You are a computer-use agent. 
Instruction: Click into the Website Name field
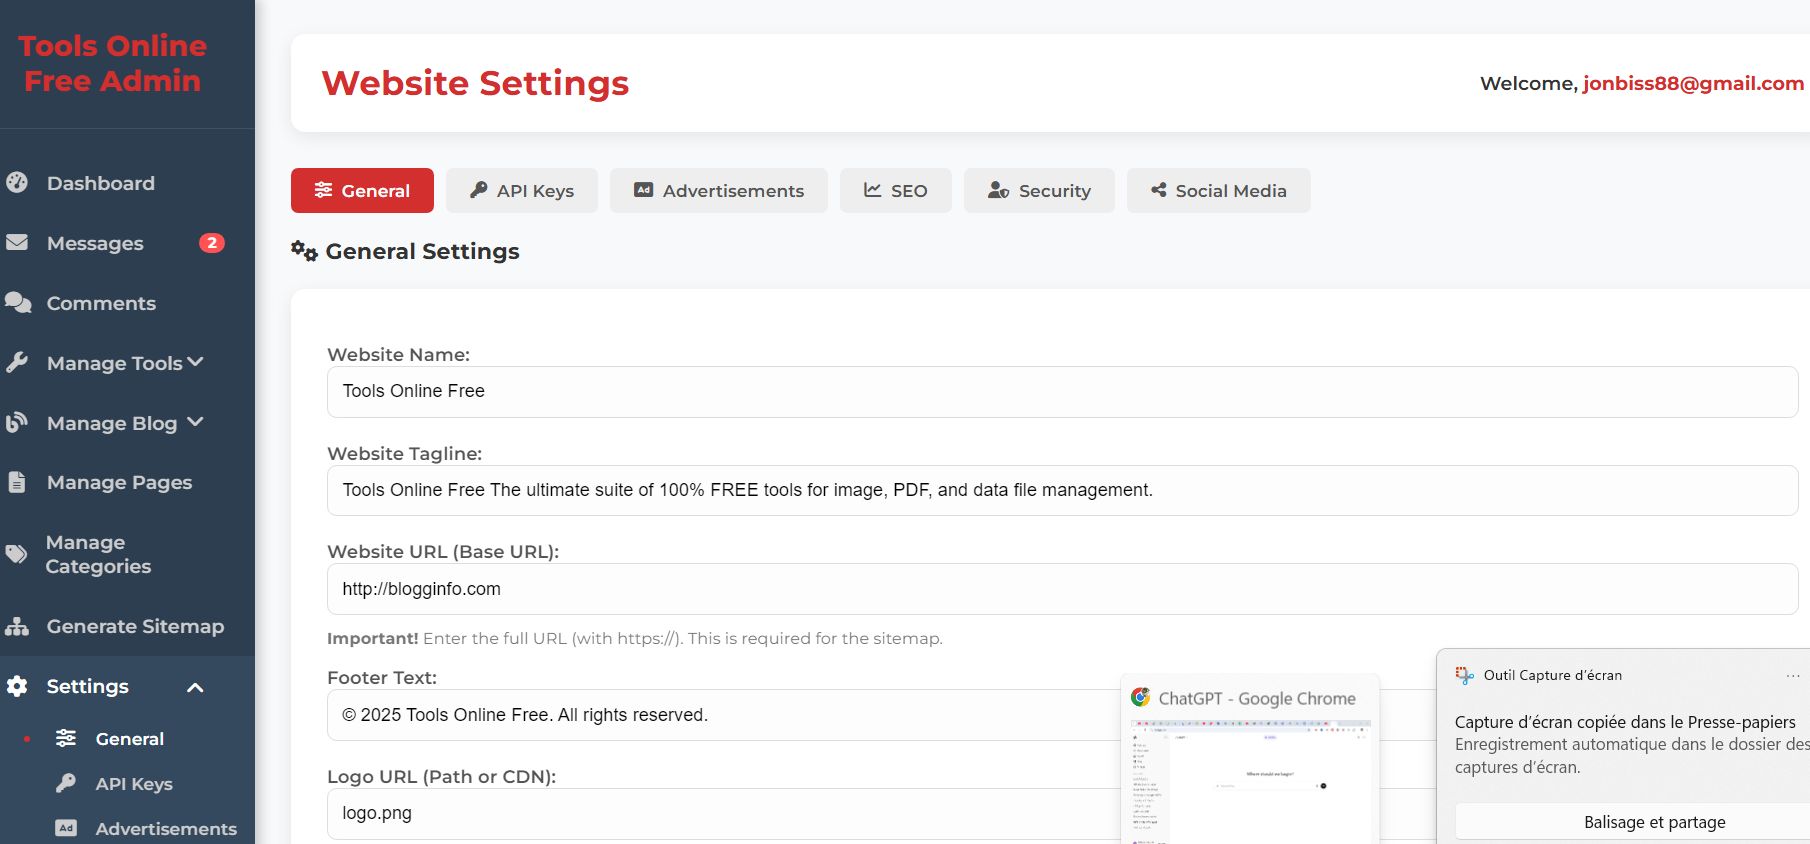tap(1062, 391)
